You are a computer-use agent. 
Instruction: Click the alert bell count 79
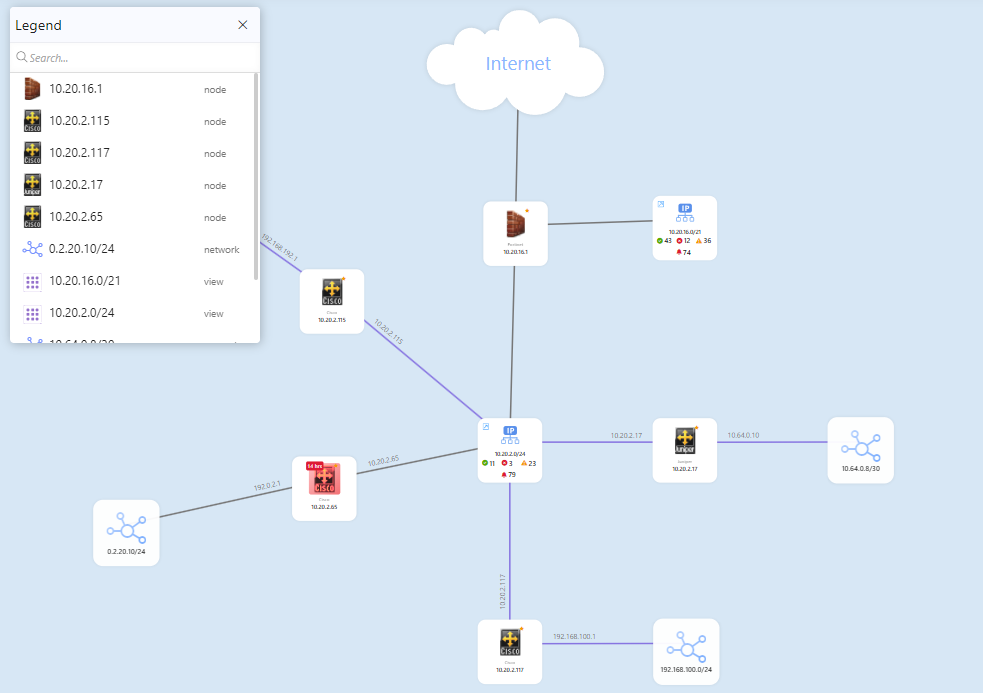tap(508, 475)
